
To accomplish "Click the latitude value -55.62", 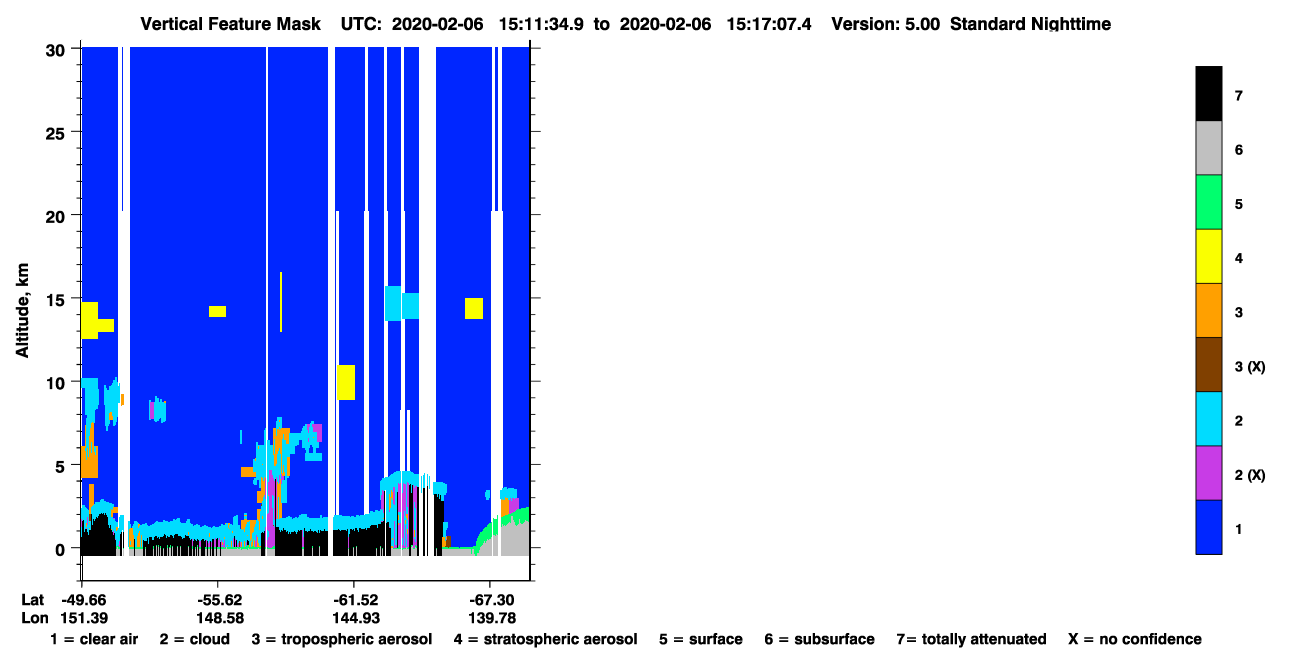I will (218, 600).
